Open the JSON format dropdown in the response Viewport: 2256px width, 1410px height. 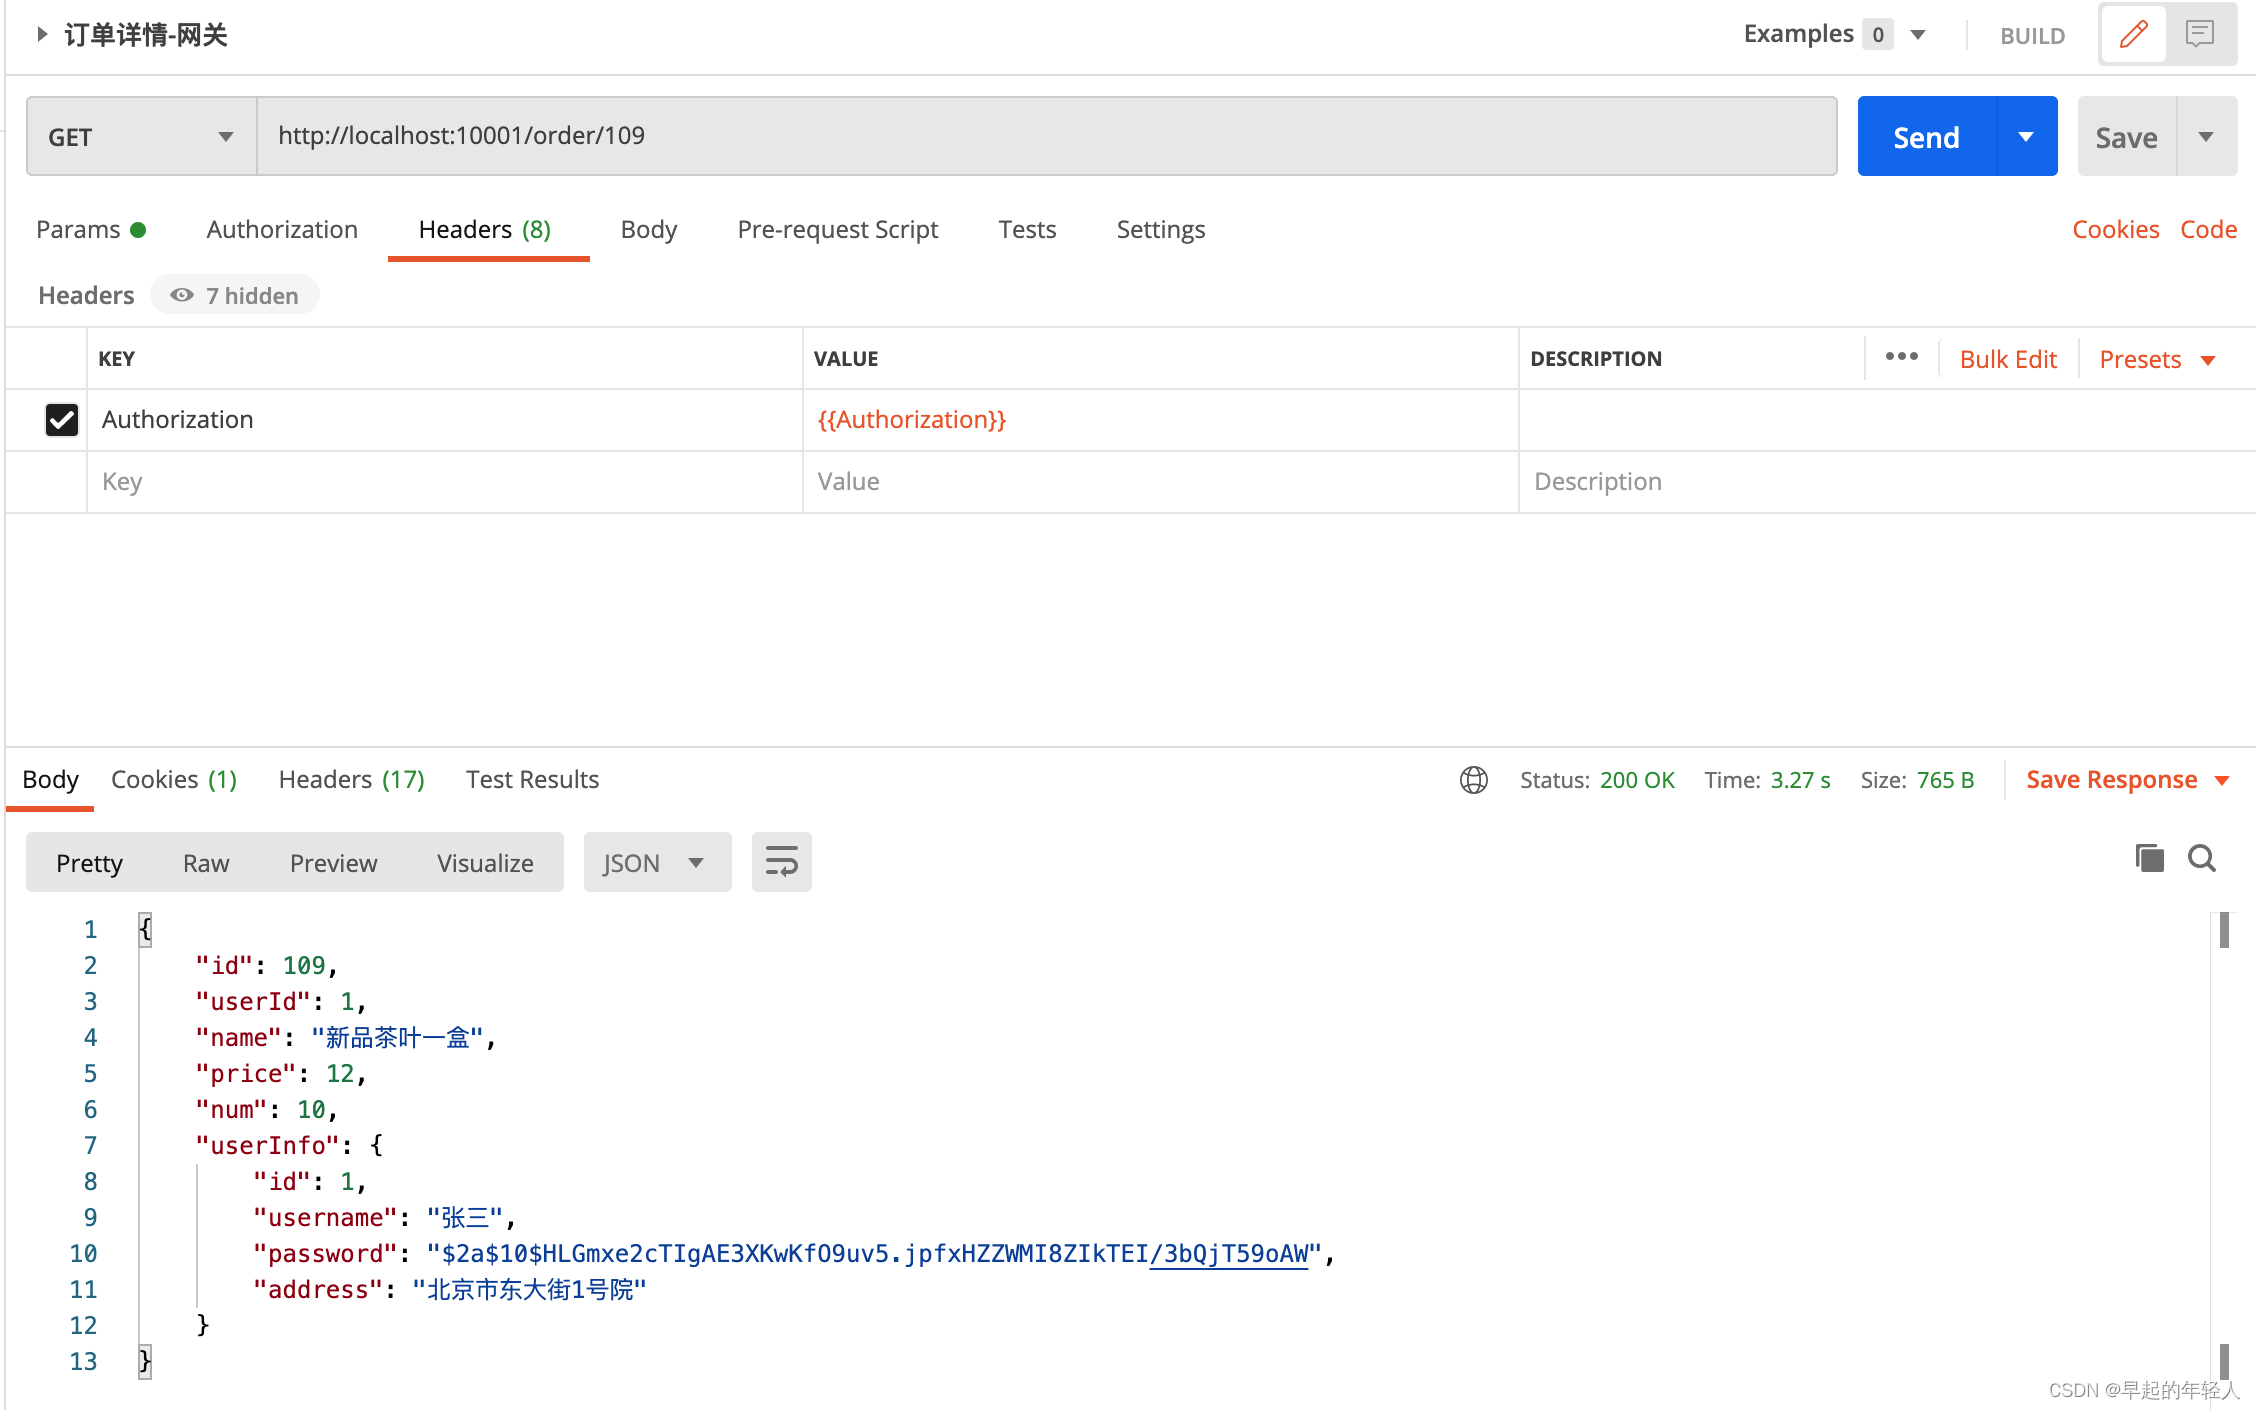pos(656,861)
